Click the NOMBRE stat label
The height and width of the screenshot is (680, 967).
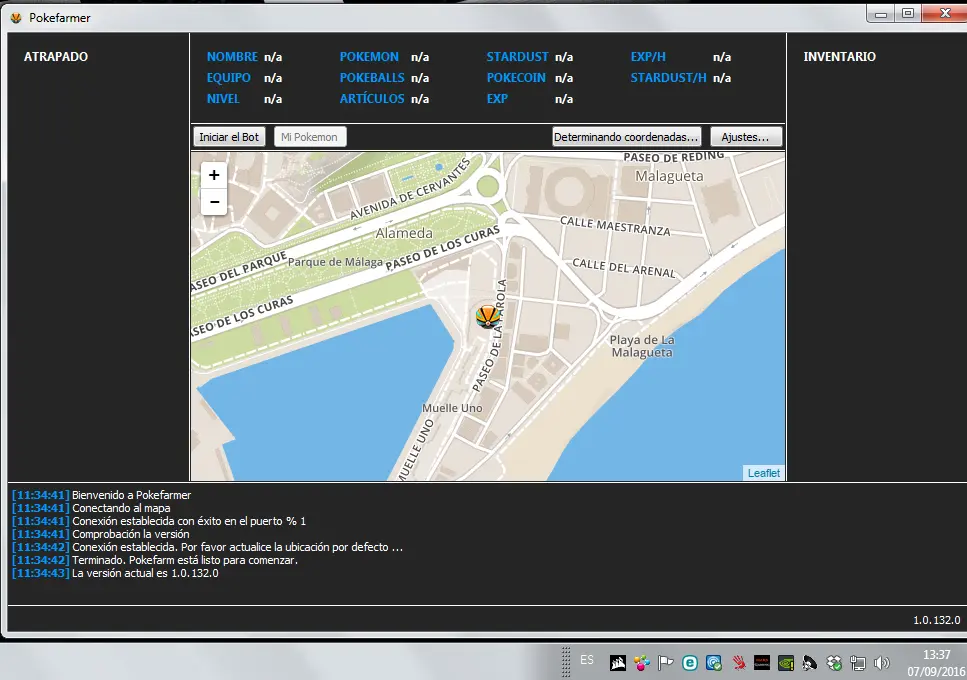[x=232, y=57]
